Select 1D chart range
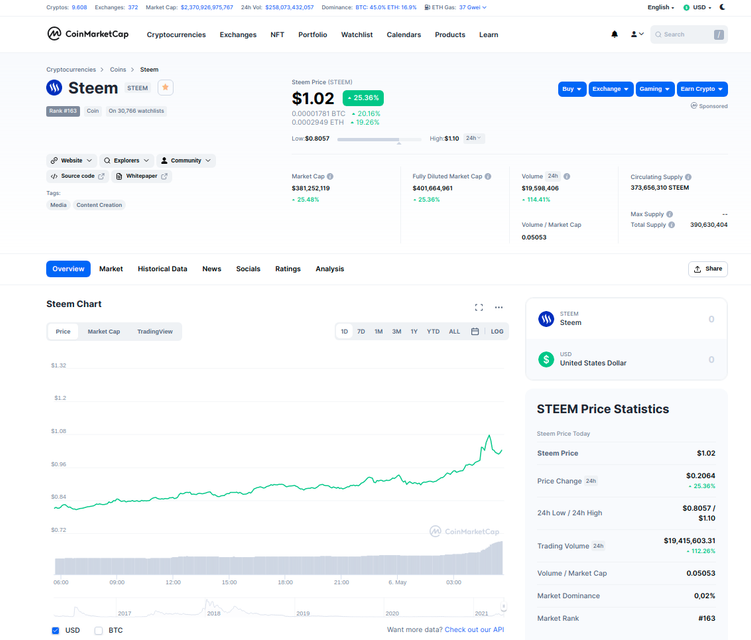 (344, 331)
